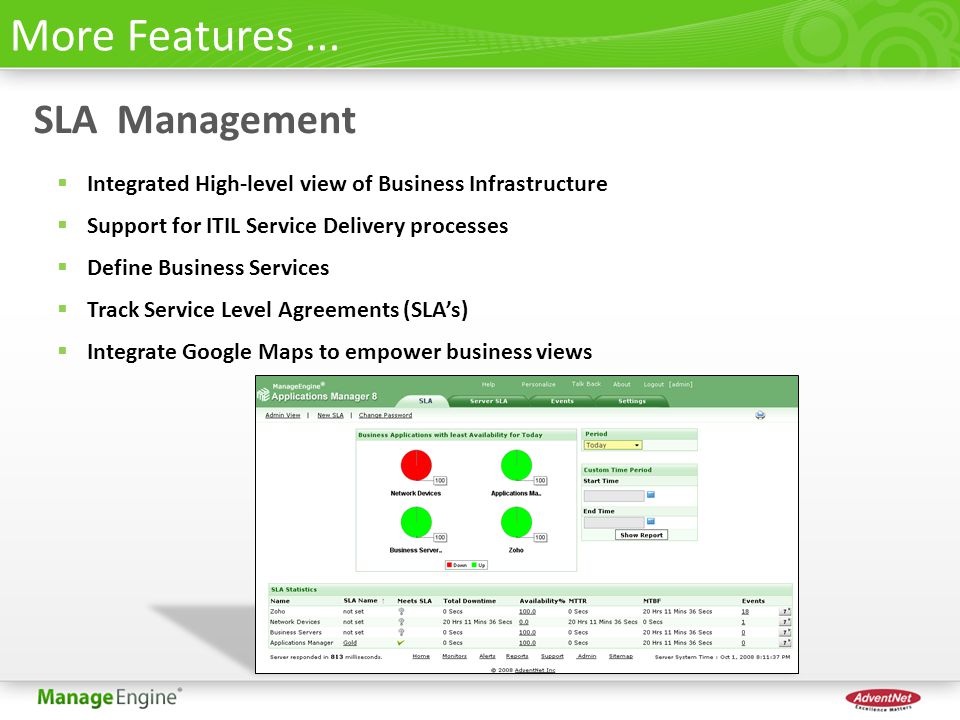Click the ManageEngine logo at slide bottom
The image size is (960, 720).
109,697
